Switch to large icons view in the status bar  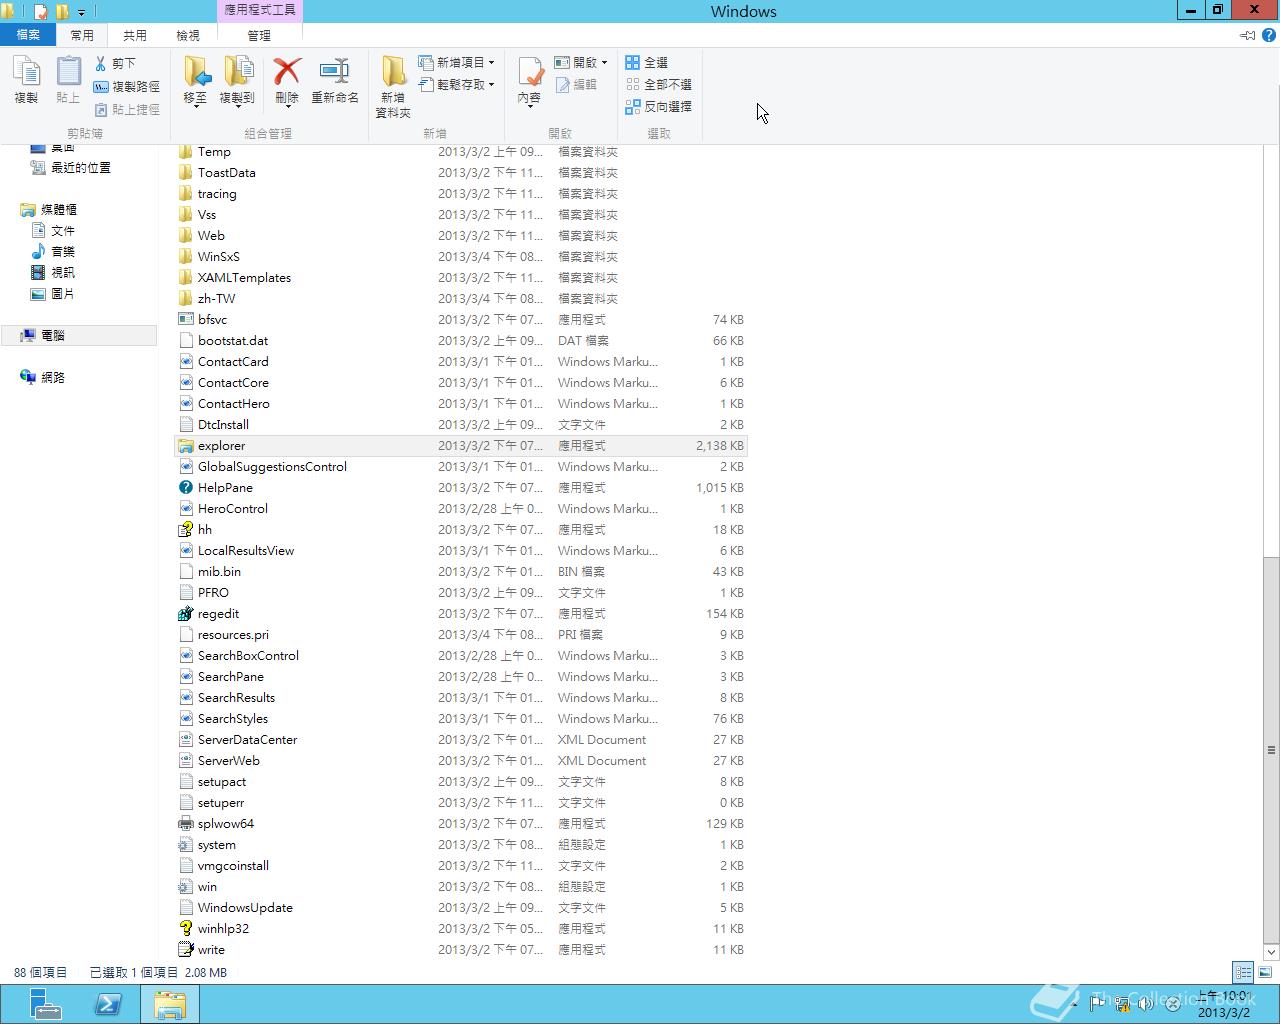pyautogui.click(x=1265, y=972)
